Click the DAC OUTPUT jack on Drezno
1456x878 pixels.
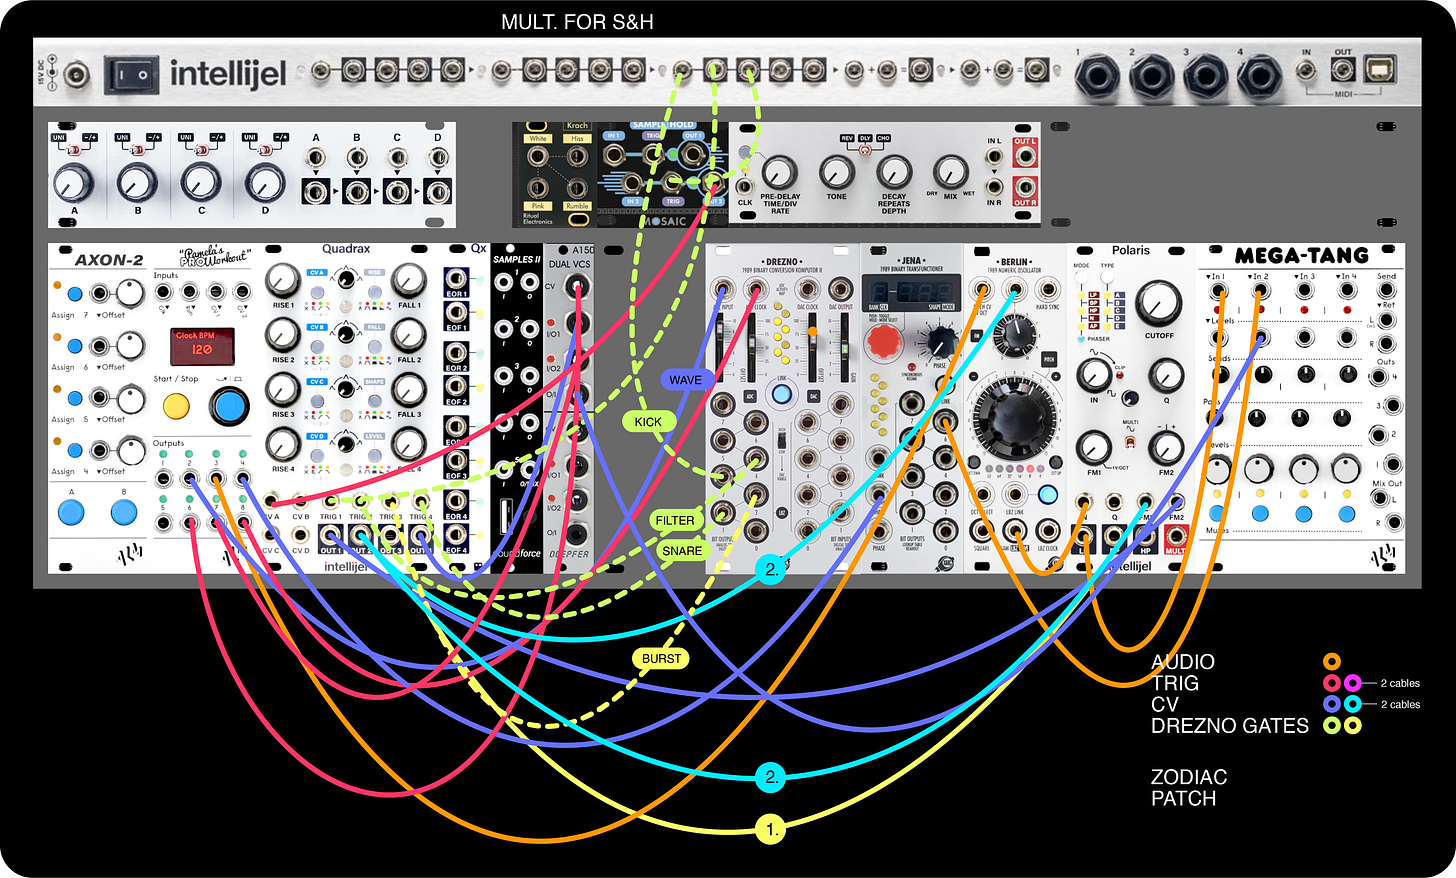839,290
